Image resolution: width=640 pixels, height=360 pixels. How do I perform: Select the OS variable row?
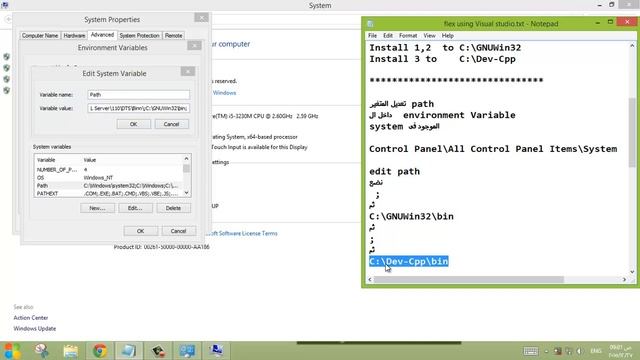[109, 178]
